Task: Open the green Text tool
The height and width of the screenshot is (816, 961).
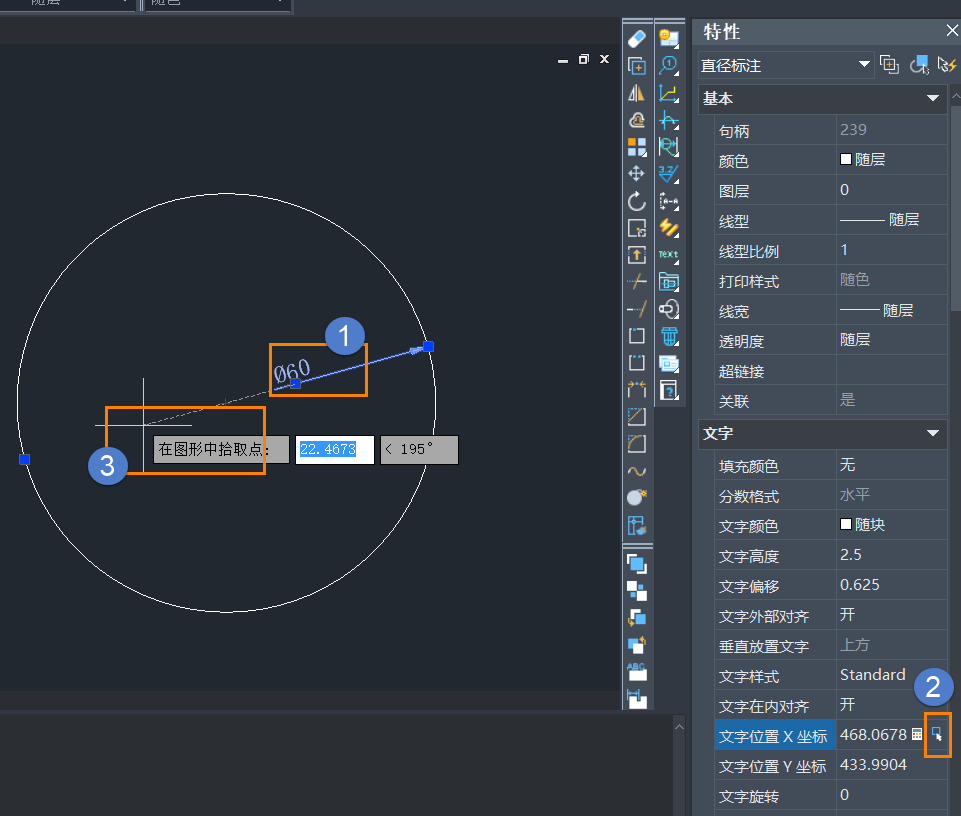Action: (669, 255)
